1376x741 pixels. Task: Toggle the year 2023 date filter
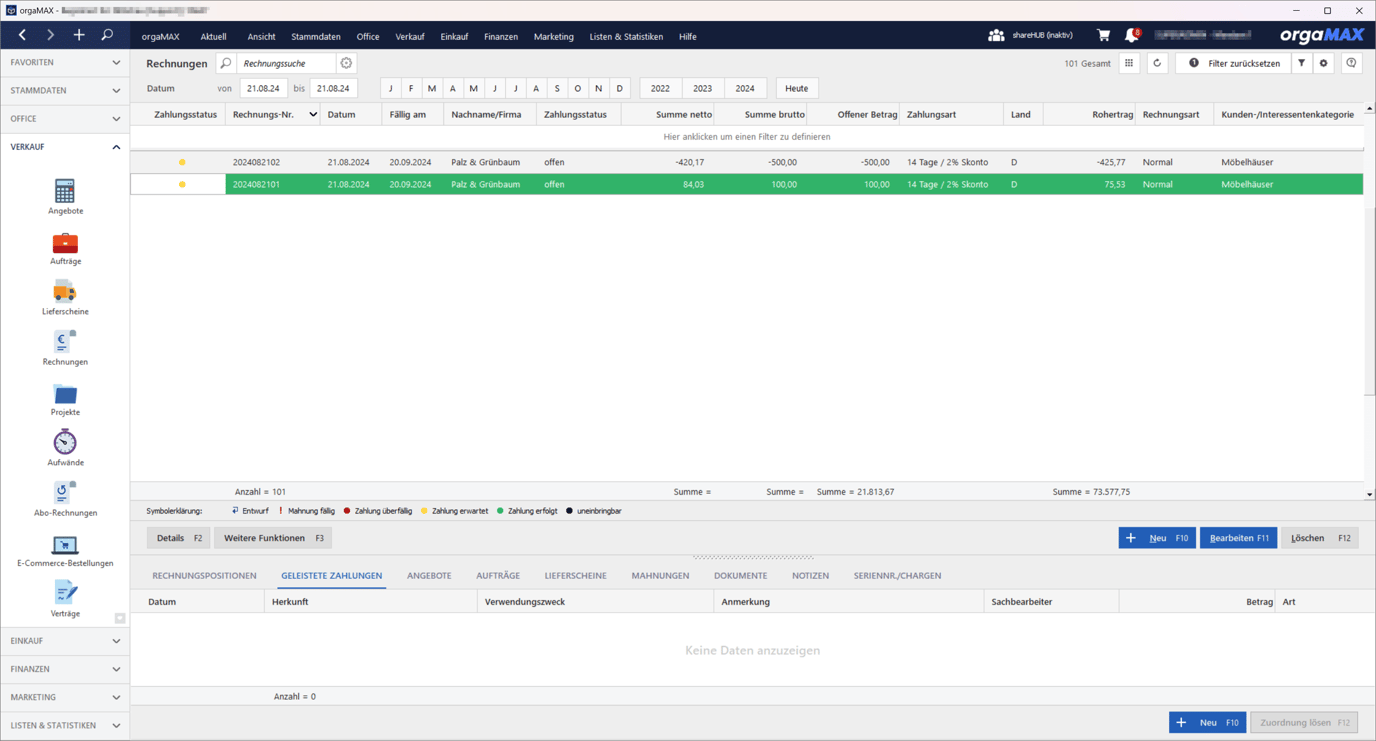[x=702, y=88]
